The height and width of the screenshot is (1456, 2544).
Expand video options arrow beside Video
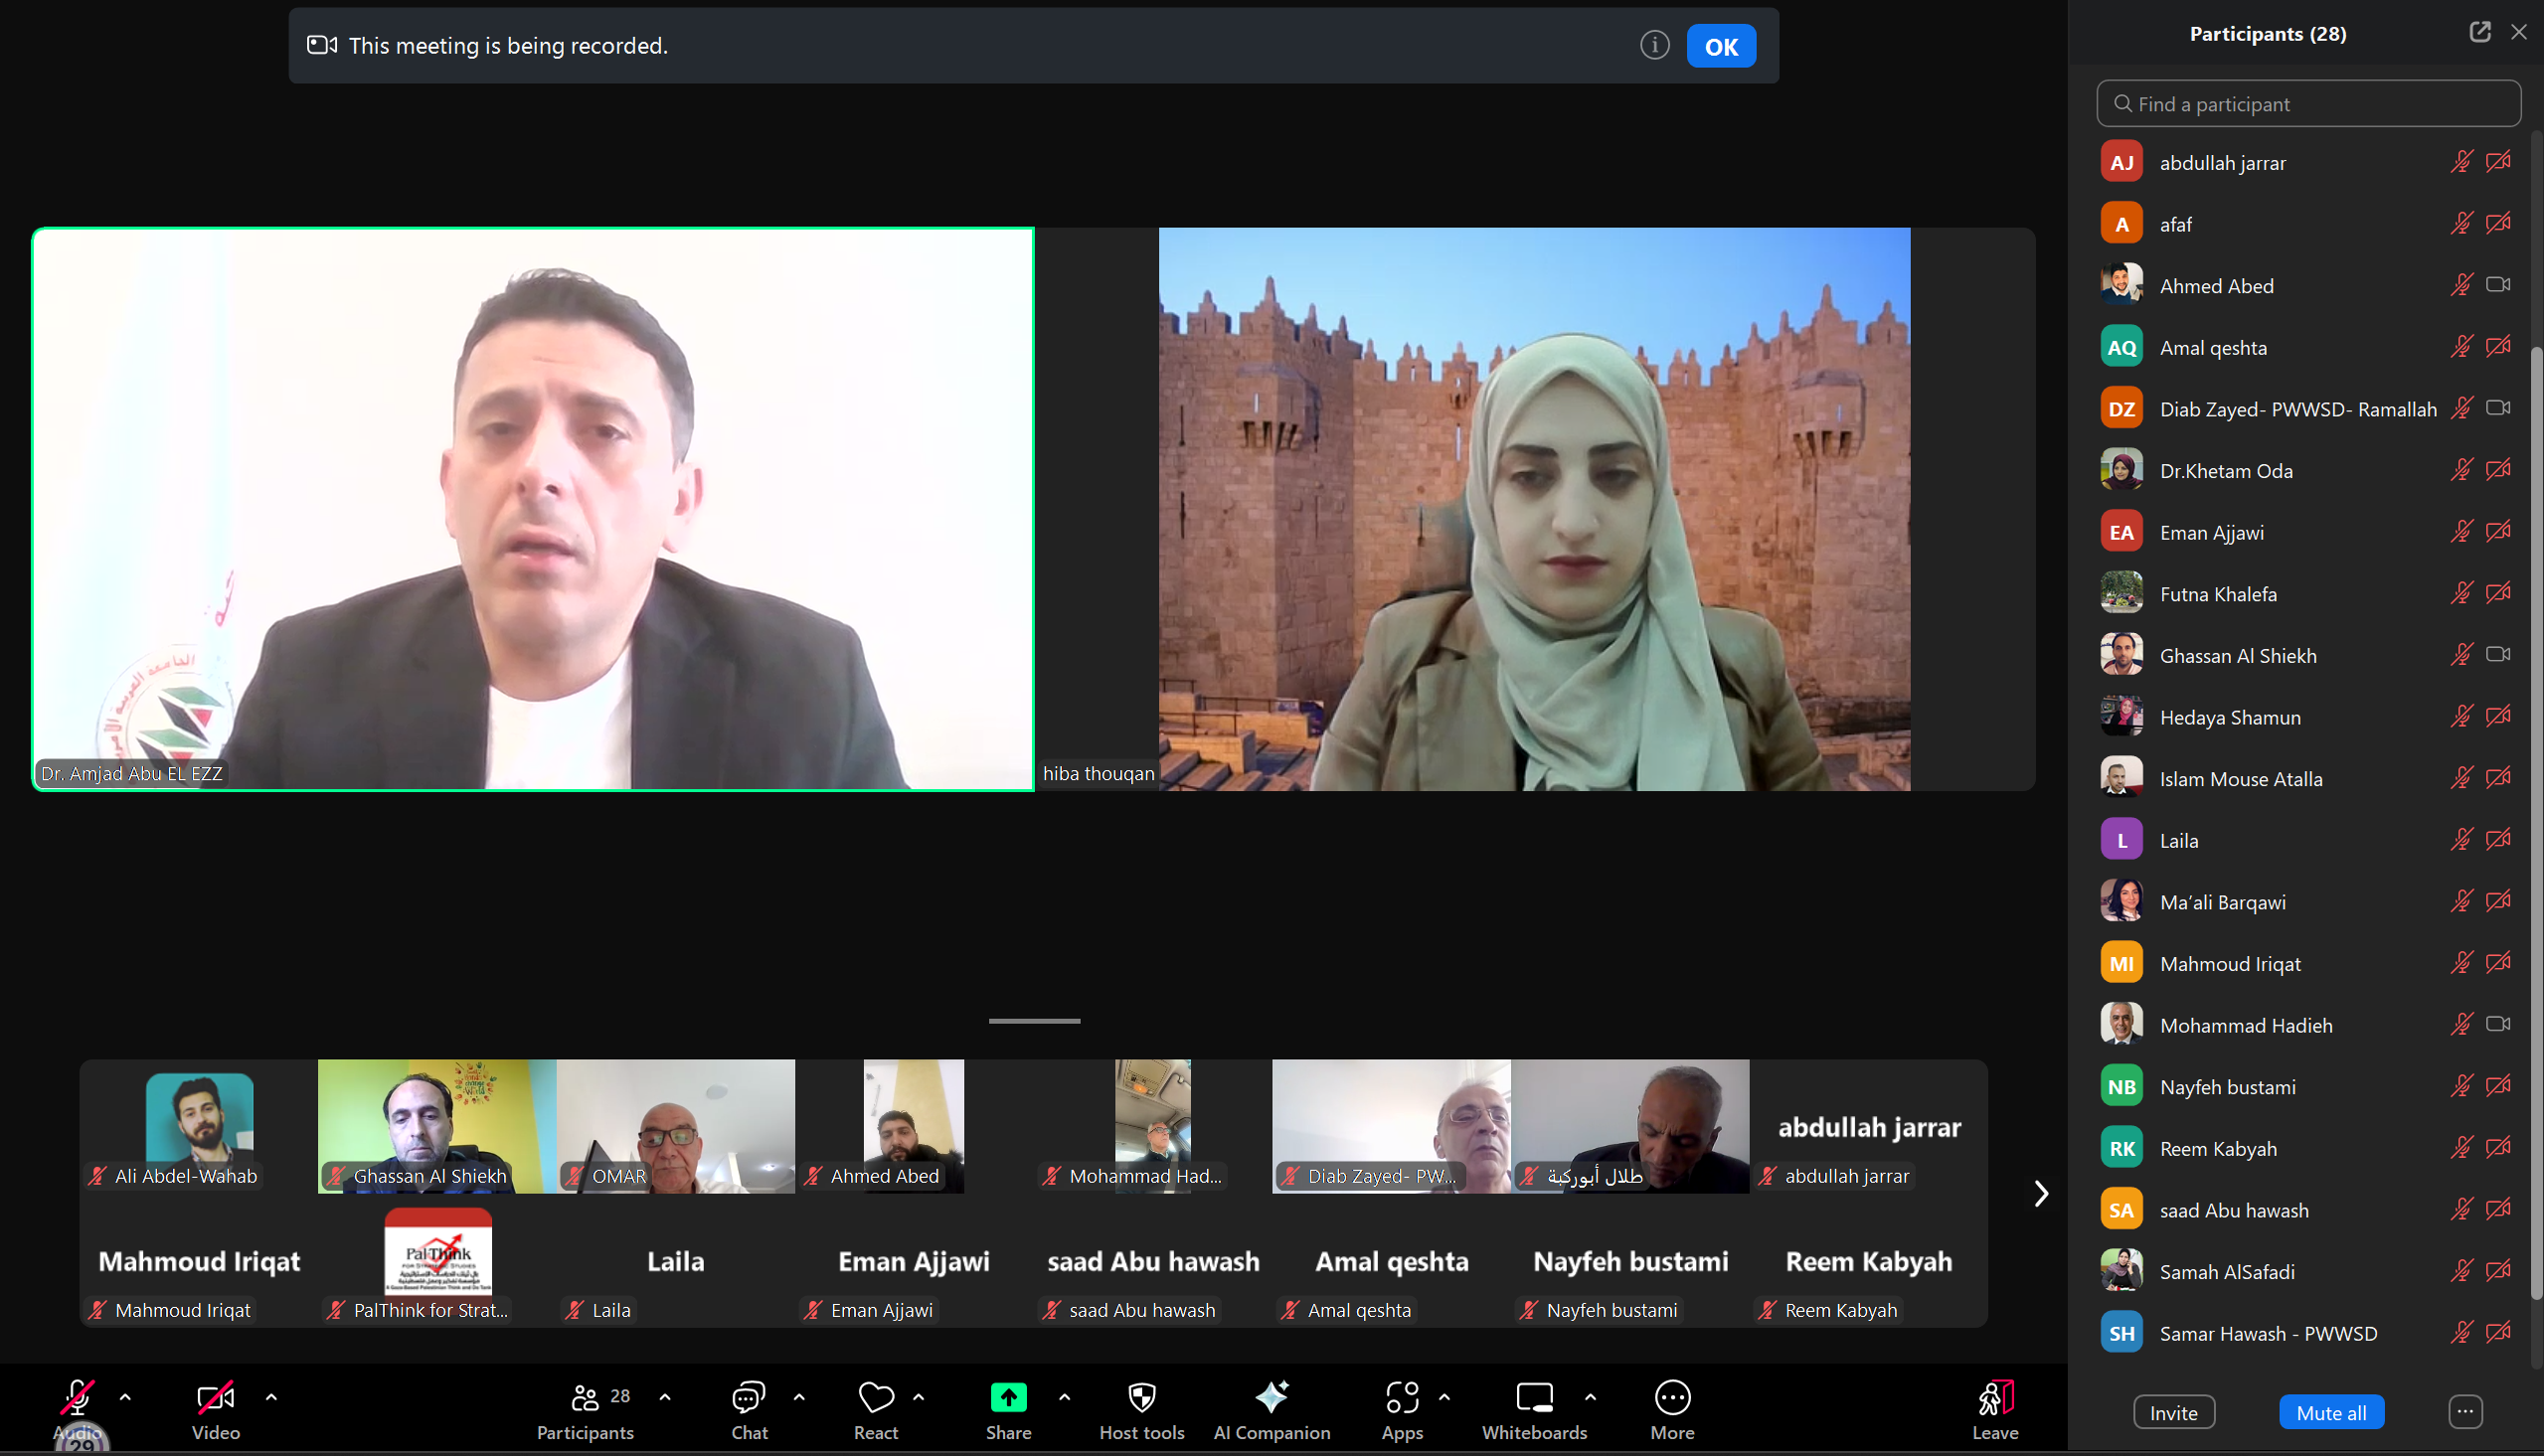pos(271,1396)
